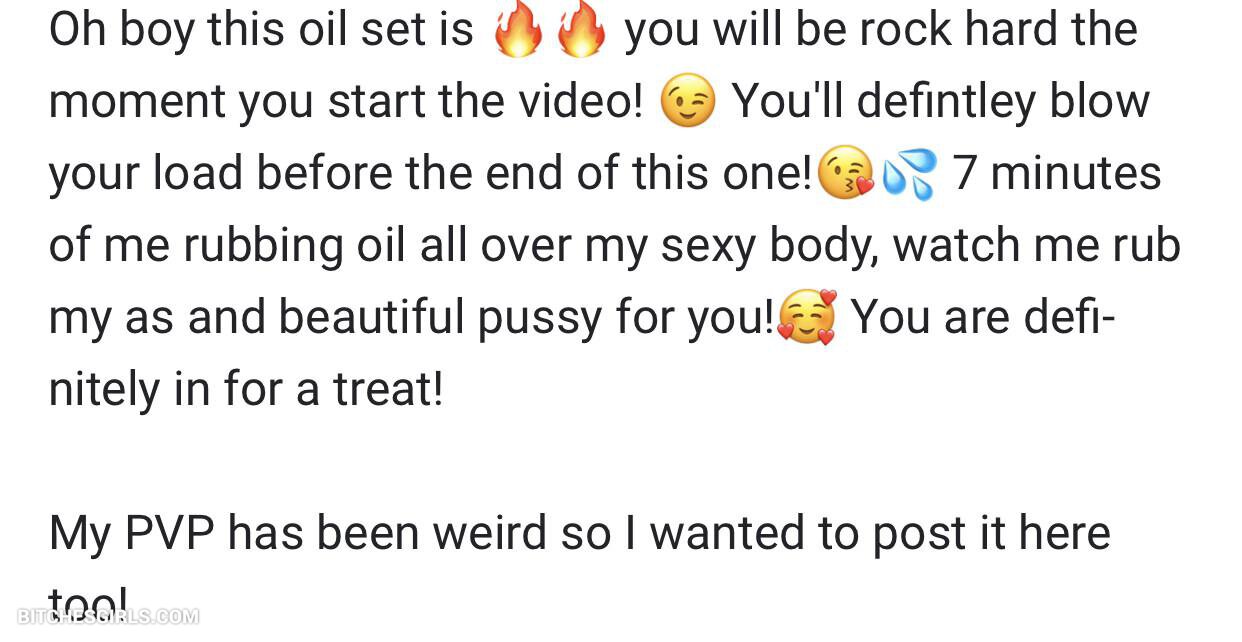Viewport: 1242px width, 642px height.
Task: Select the winking face emoji
Action: 688,102
